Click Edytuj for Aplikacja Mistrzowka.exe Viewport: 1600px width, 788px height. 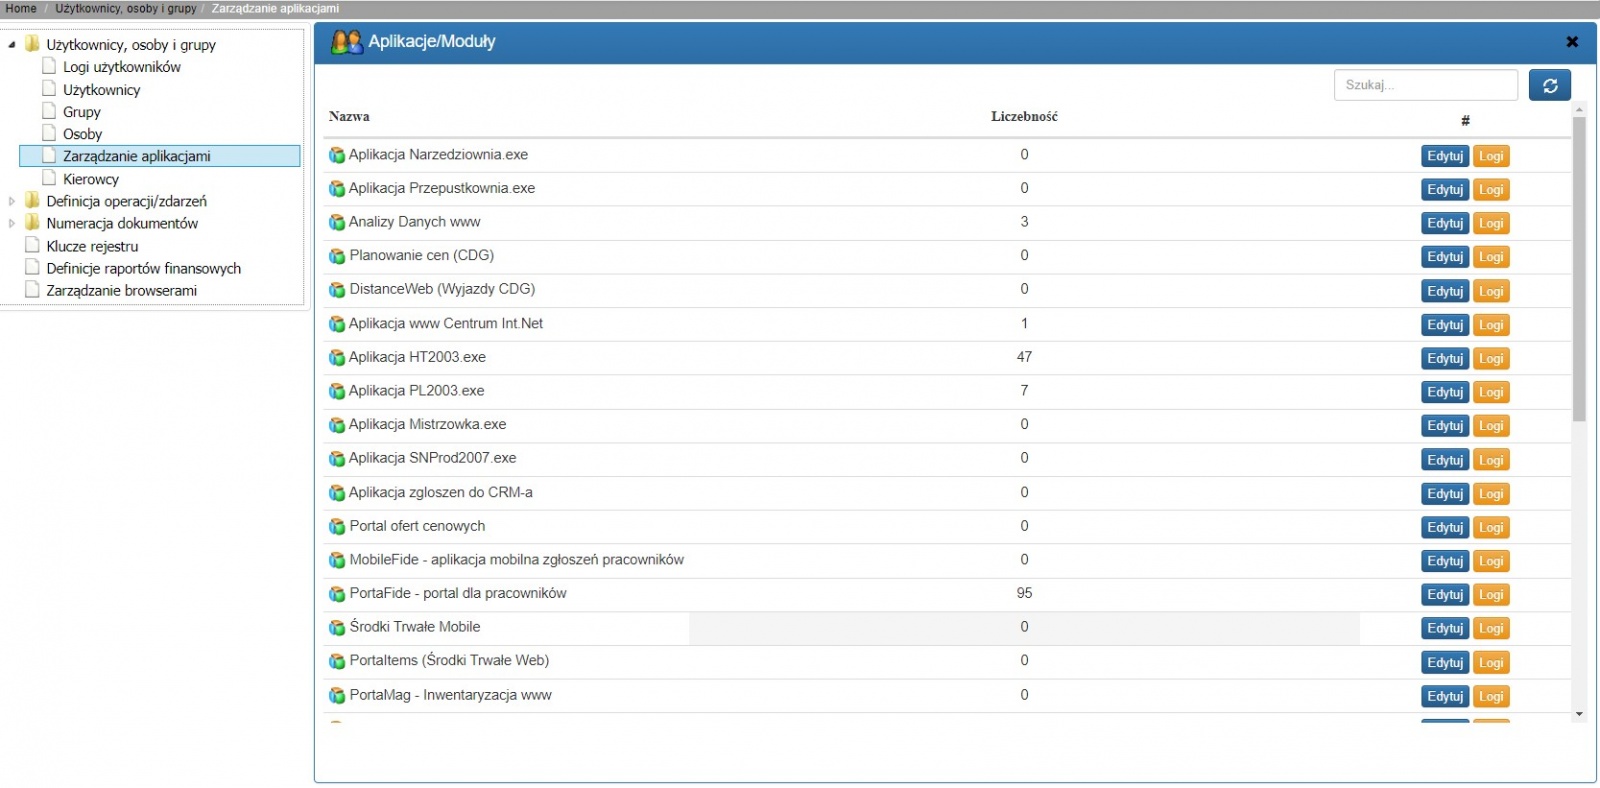point(1445,426)
